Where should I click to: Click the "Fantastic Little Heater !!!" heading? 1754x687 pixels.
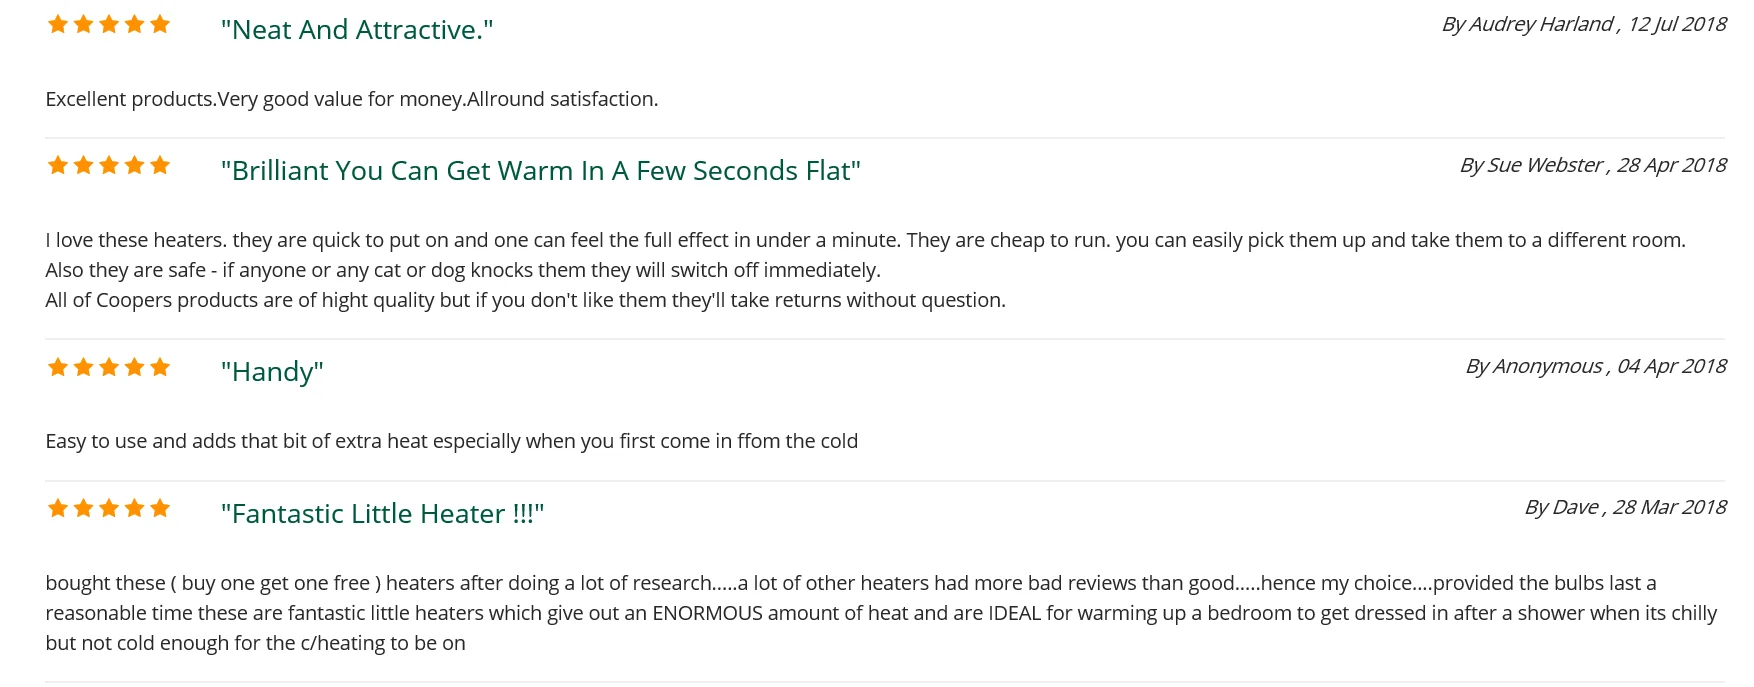382,514
